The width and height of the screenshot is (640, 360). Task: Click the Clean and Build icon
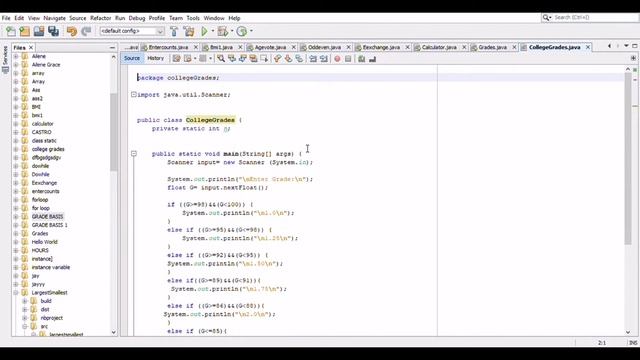coord(189,31)
